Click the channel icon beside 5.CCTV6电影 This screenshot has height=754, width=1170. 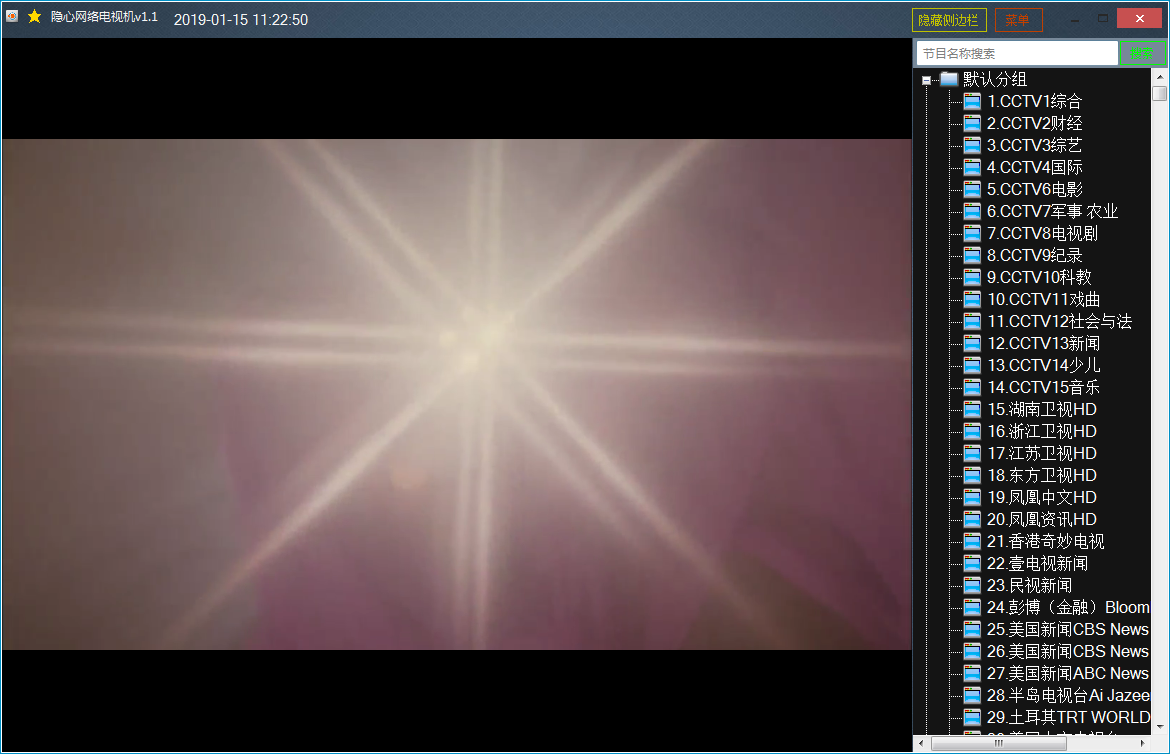coord(972,189)
